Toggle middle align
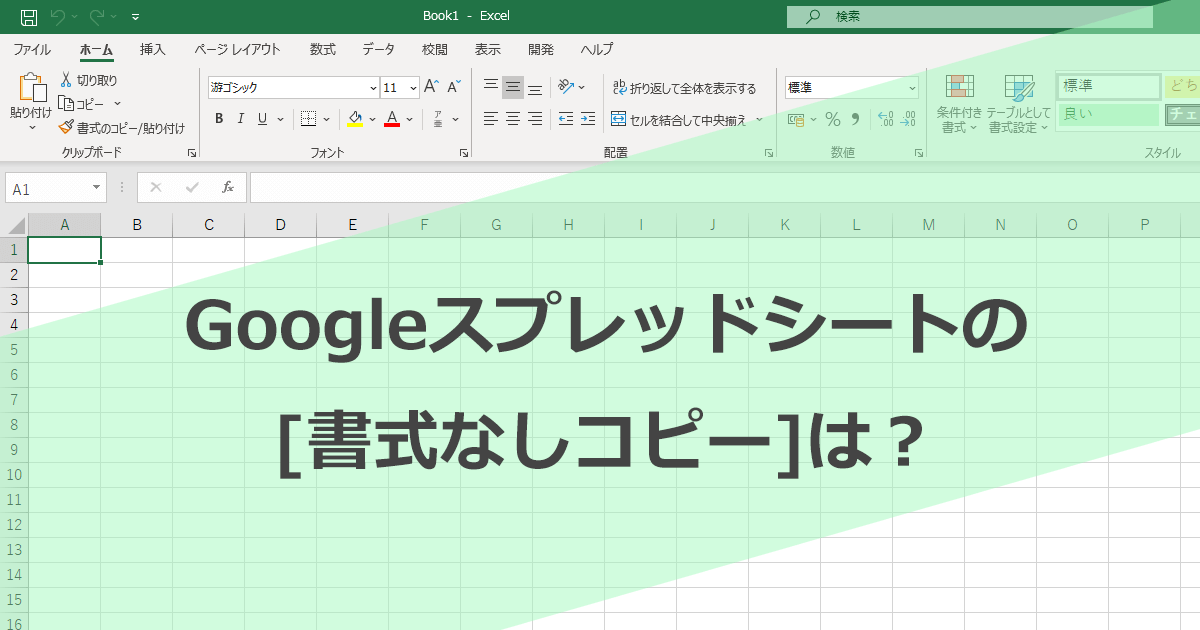Screen dimensions: 1200x630 point(513,87)
